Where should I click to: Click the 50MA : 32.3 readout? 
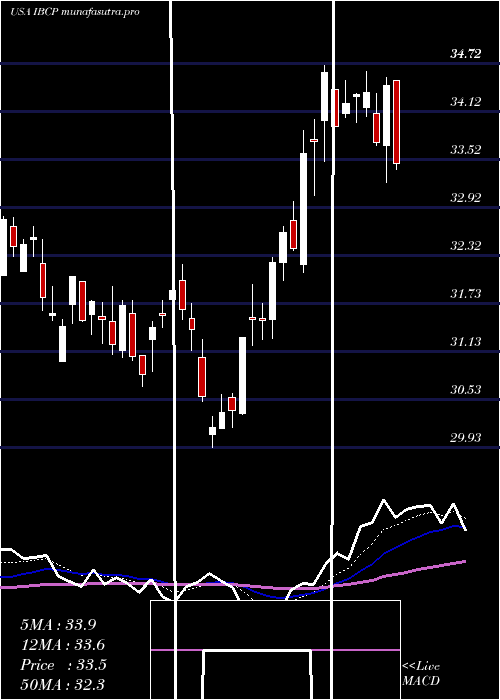coord(63,685)
